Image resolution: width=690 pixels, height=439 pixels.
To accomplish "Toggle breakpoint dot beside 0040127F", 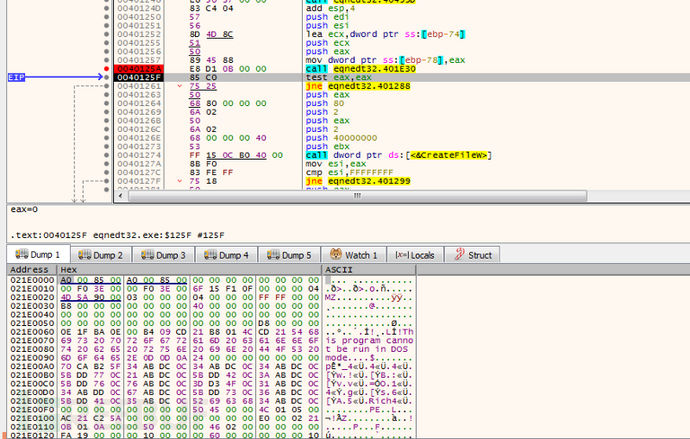I will point(106,181).
